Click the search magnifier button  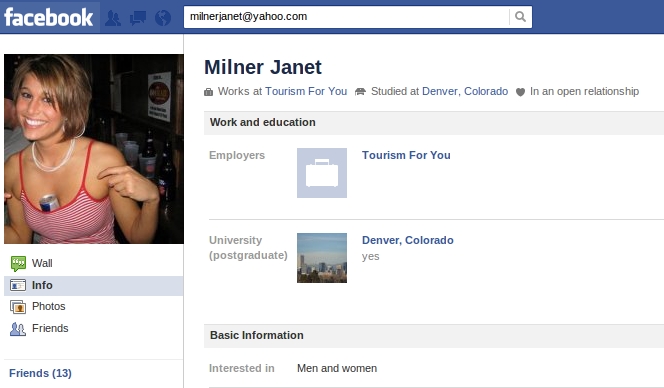point(520,17)
